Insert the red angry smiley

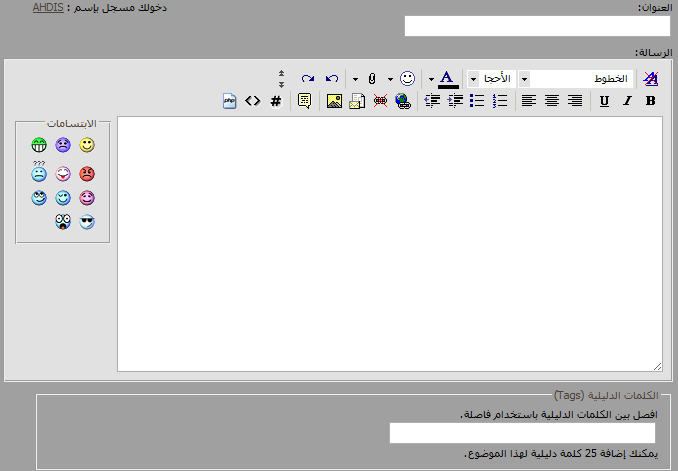(87, 173)
